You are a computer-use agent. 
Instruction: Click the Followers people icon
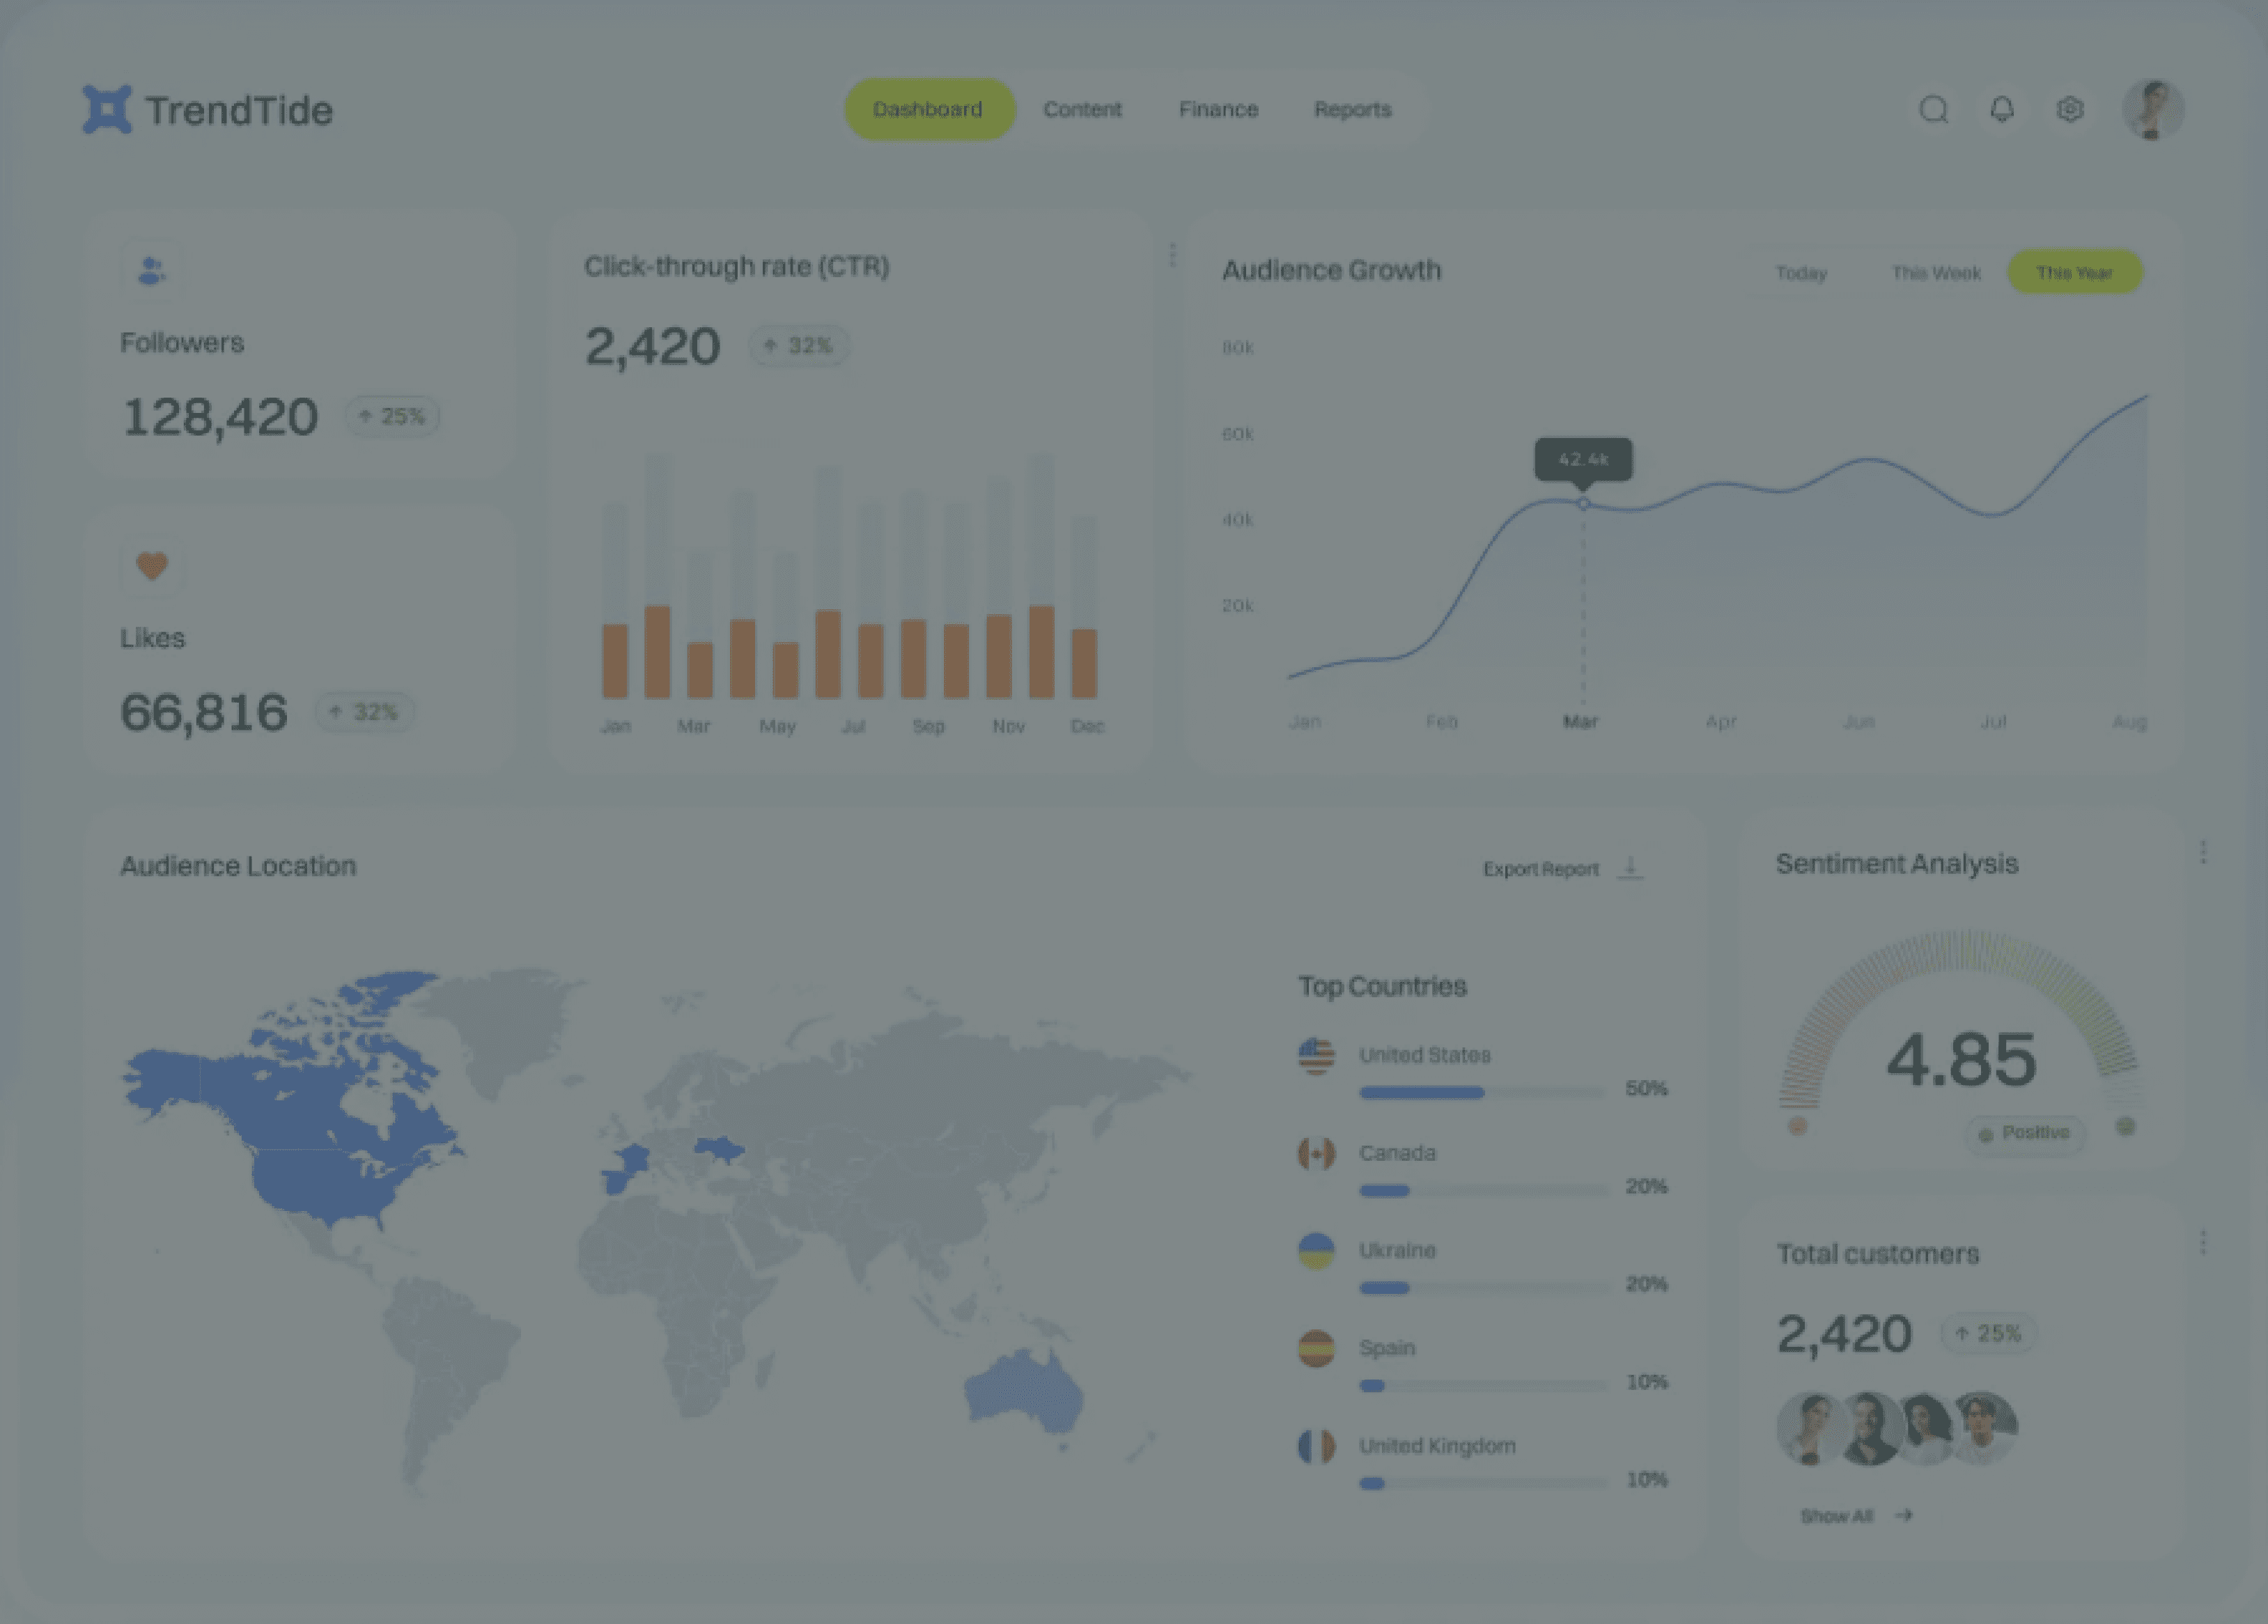[151, 270]
